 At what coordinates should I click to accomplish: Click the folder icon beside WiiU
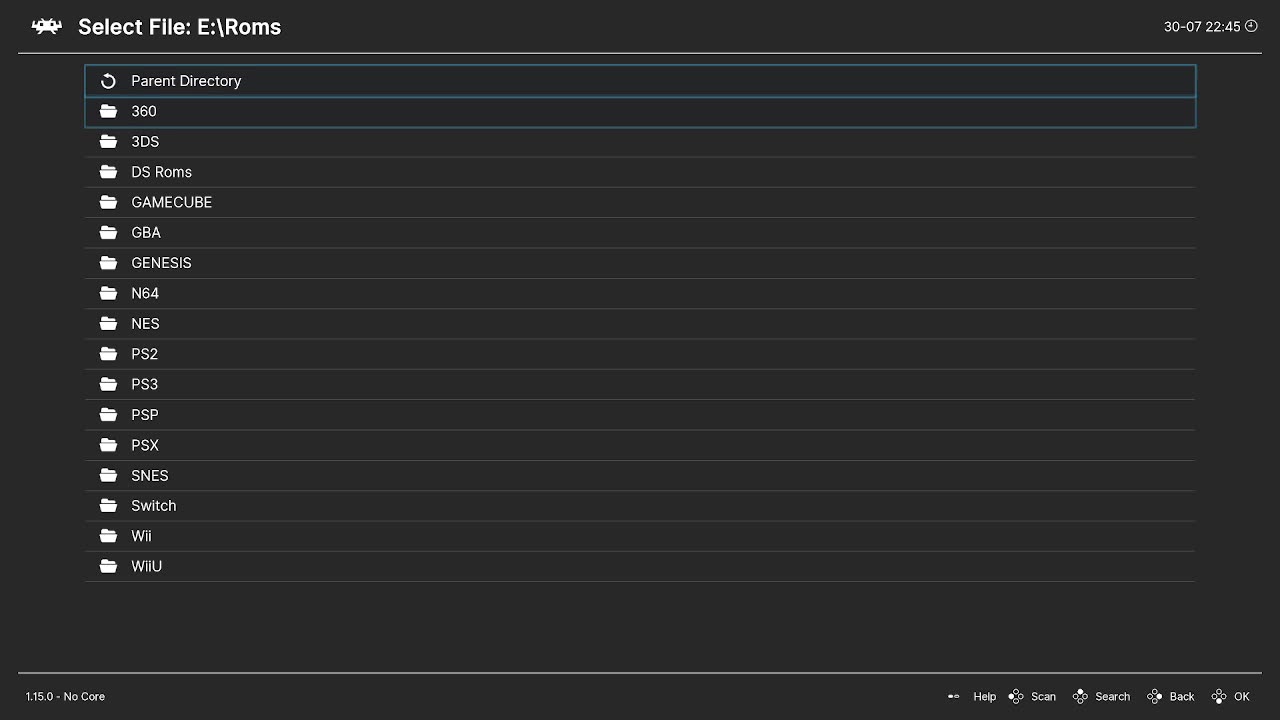pos(108,566)
